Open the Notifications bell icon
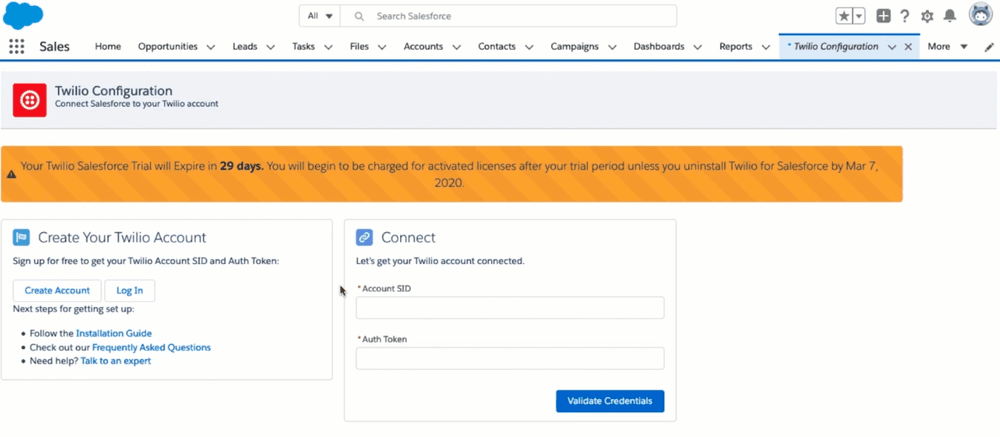Viewport: 1000px width, 437px height. (x=950, y=16)
